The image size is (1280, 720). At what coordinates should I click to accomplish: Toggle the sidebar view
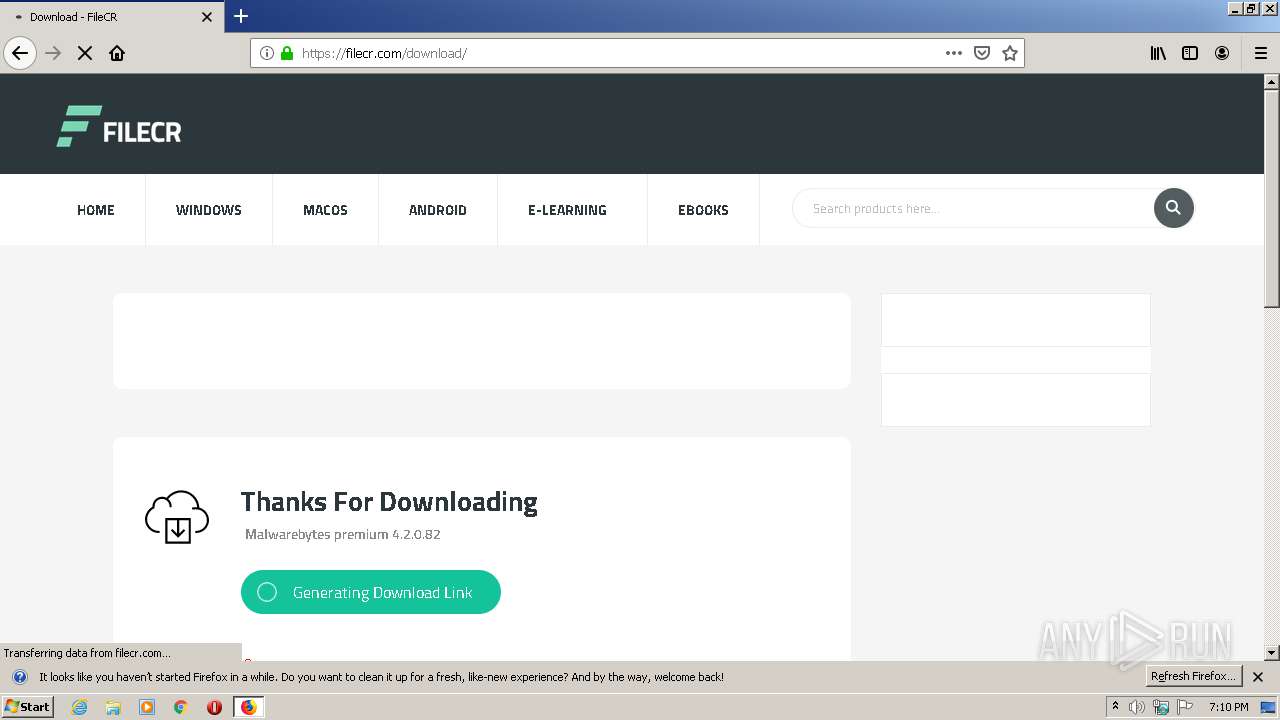click(x=1190, y=53)
